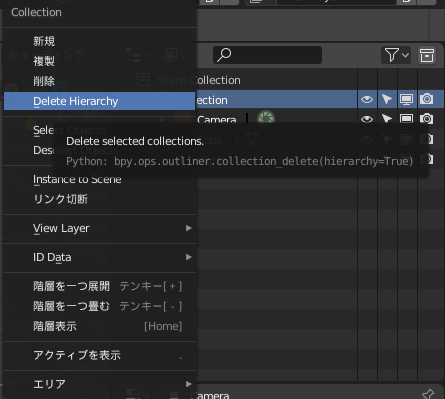Toggle render camera icon of the selected collection

[427, 99]
